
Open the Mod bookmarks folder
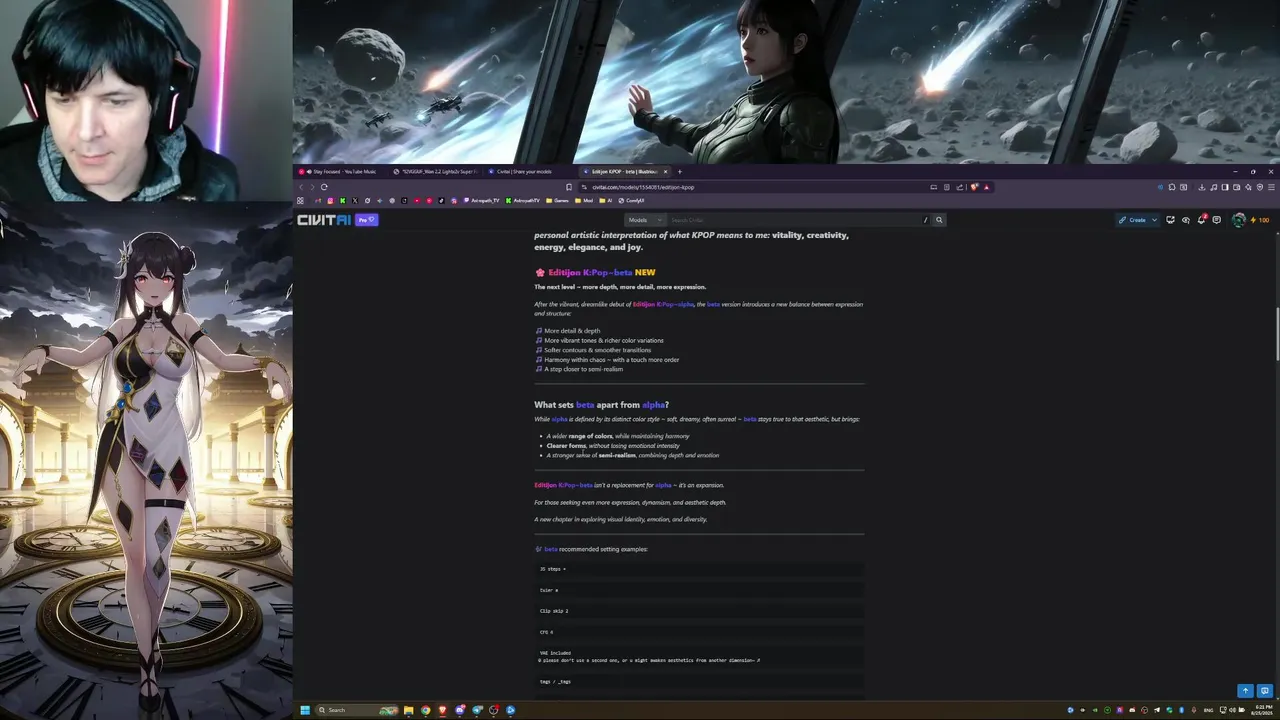point(584,200)
